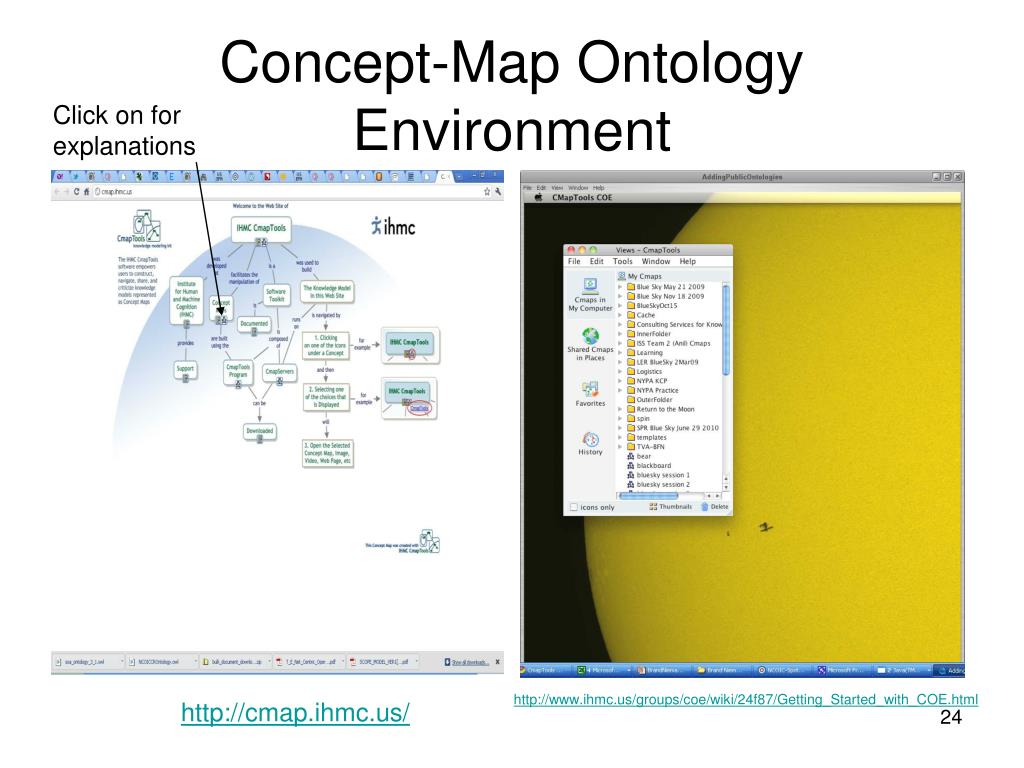
Task: Expand the Learning folder
Action: 620,353
